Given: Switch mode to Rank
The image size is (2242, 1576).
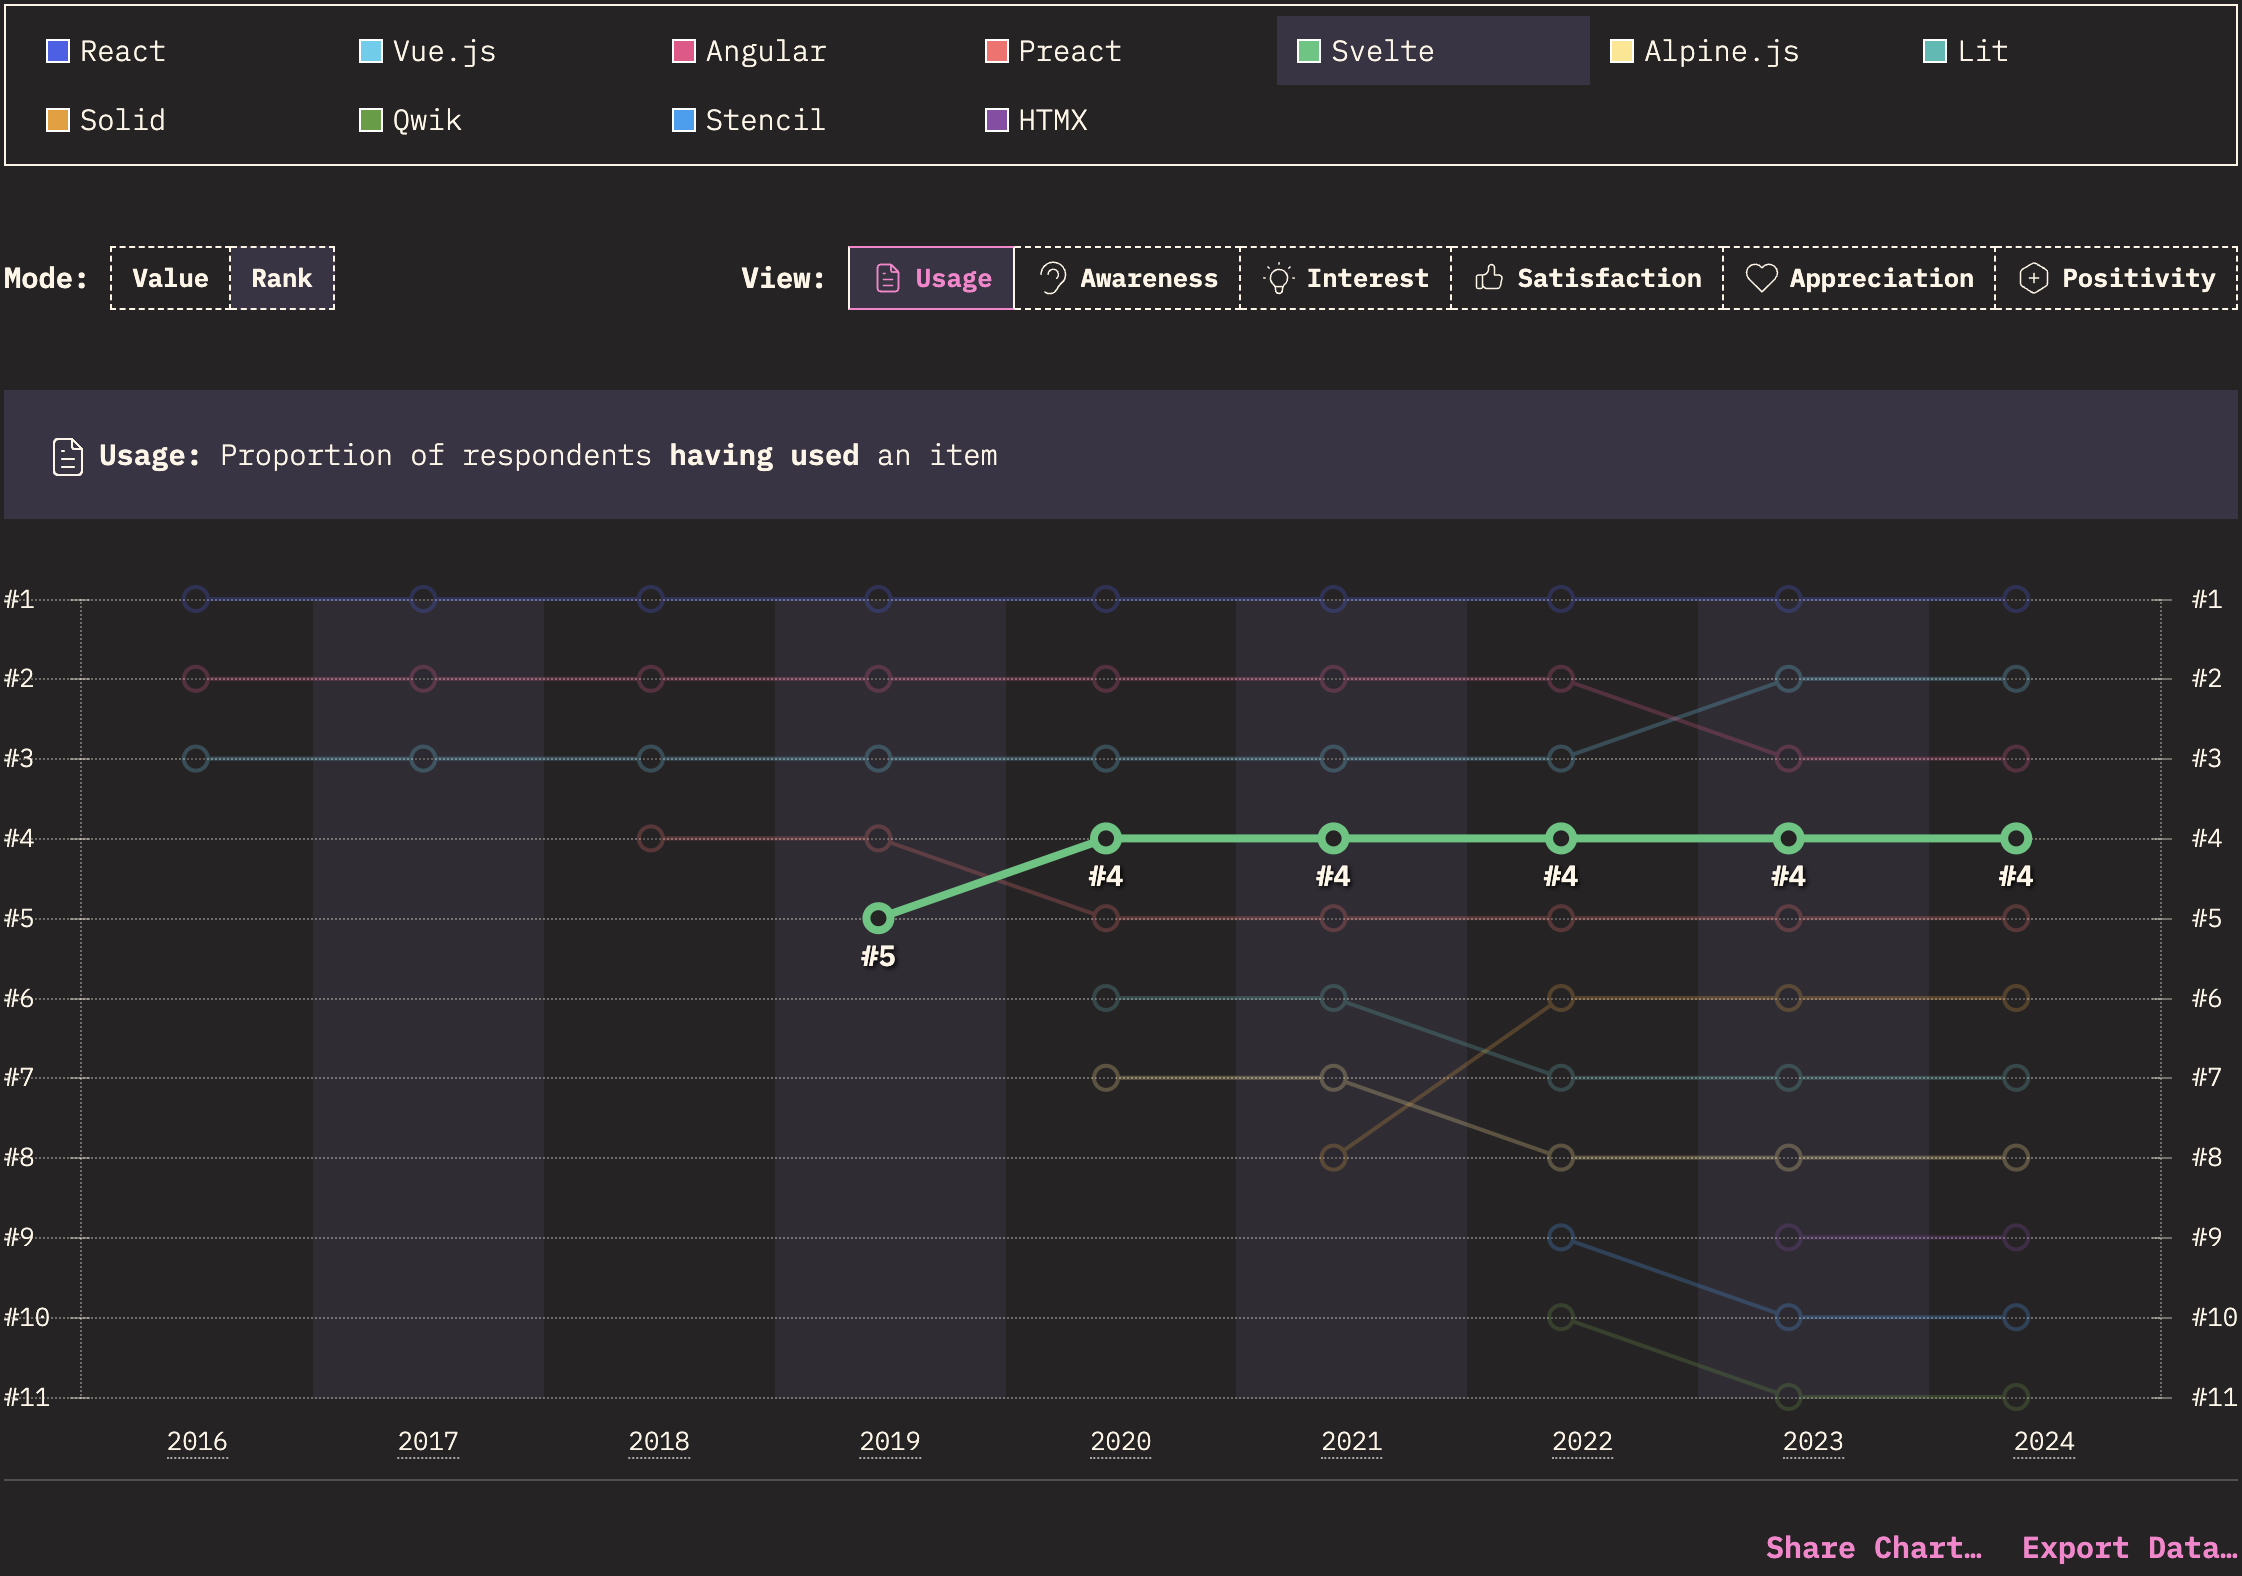Looking at the screenshot, I should point(282,278).
